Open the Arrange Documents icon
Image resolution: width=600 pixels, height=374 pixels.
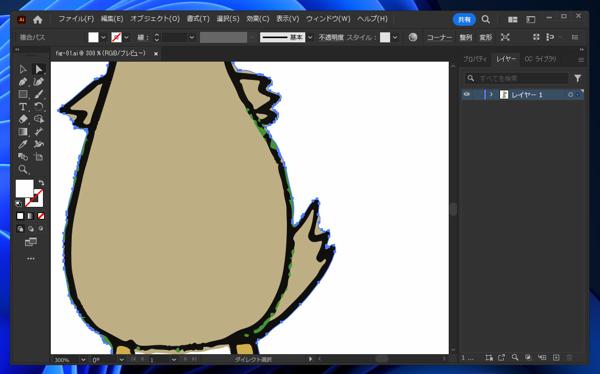pyautogui.click(x=512, y=20)
